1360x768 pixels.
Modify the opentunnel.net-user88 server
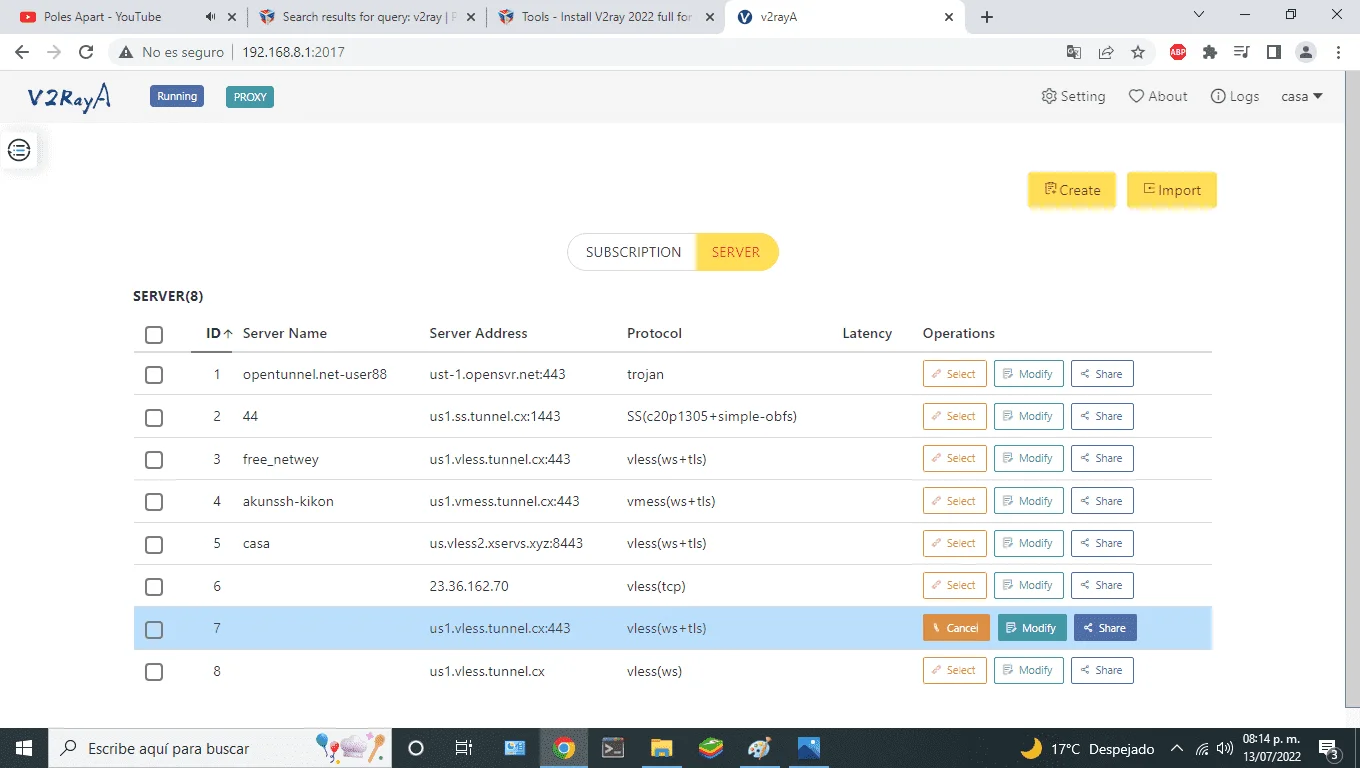(1029, 374)
